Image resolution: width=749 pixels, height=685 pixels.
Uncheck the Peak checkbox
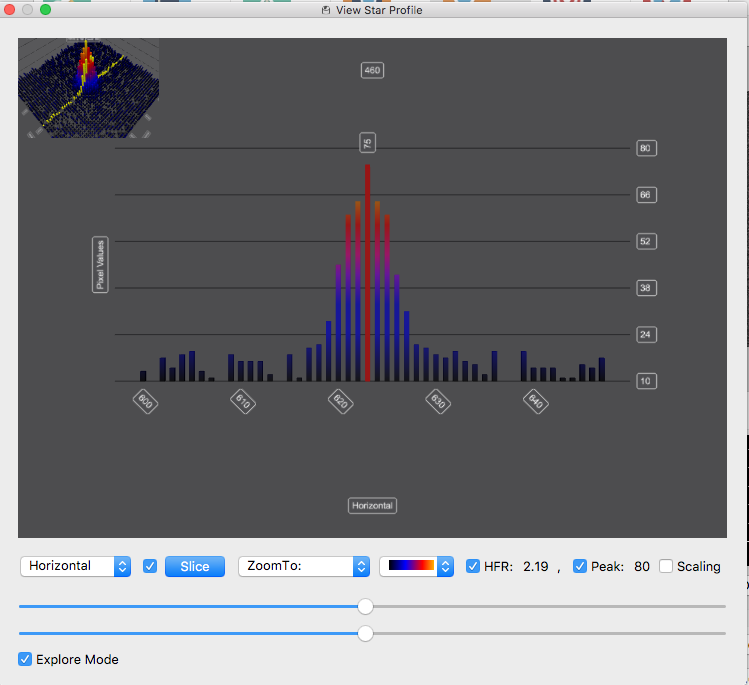pyautogui.click(x=579, y=567)
